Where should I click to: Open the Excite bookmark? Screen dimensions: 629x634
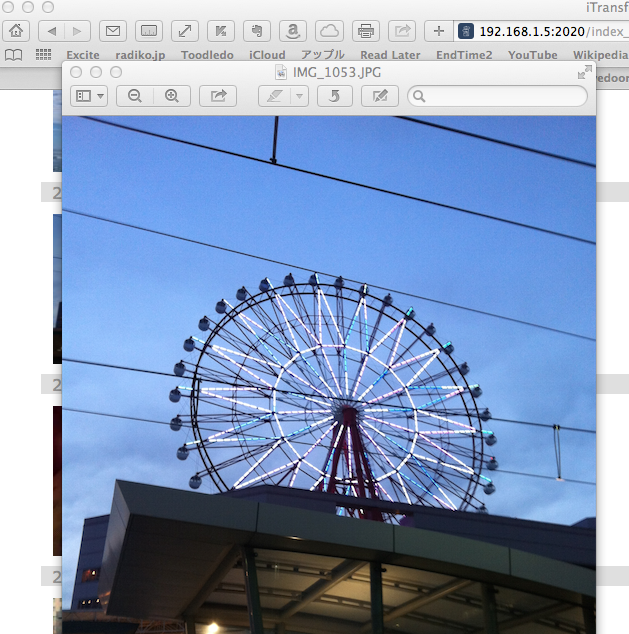pos(83,55)
